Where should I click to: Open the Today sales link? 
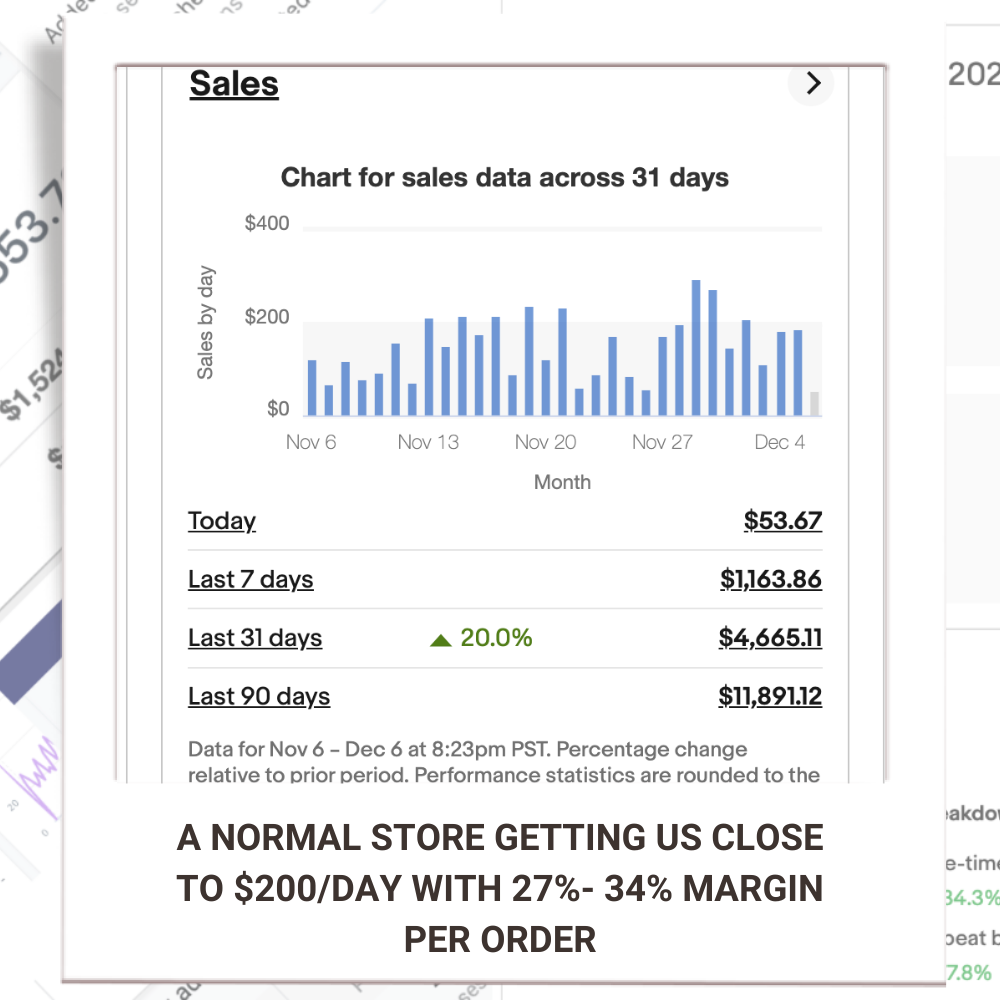222,521
